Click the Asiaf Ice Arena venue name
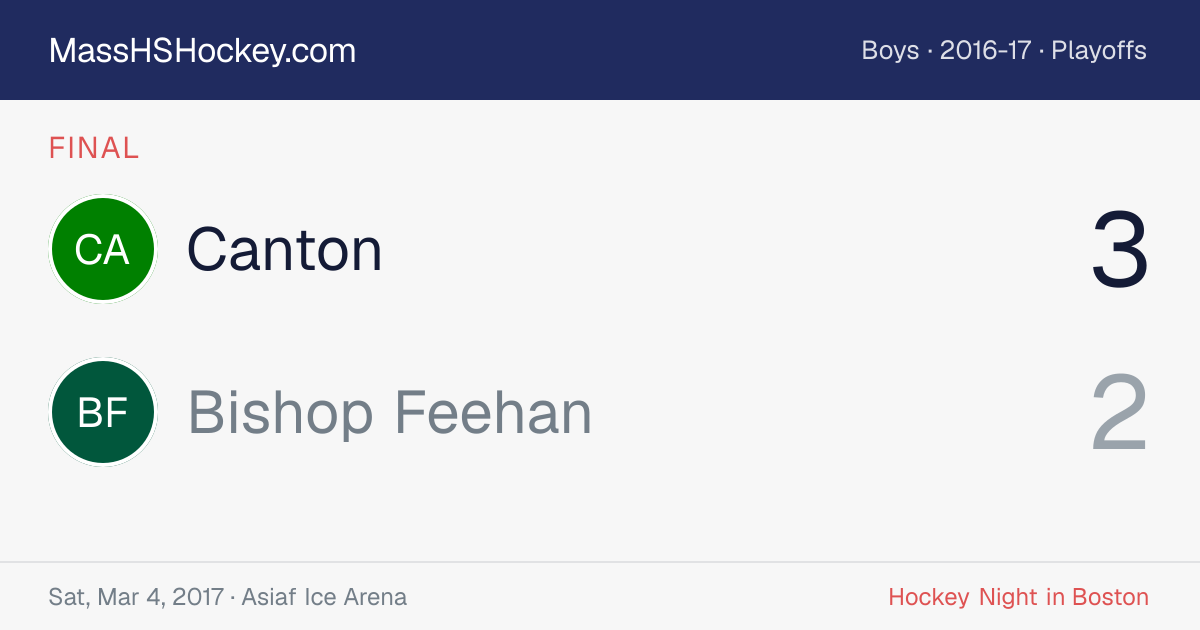The width and height of the screenshot is (1200, 630). point(324,598)
